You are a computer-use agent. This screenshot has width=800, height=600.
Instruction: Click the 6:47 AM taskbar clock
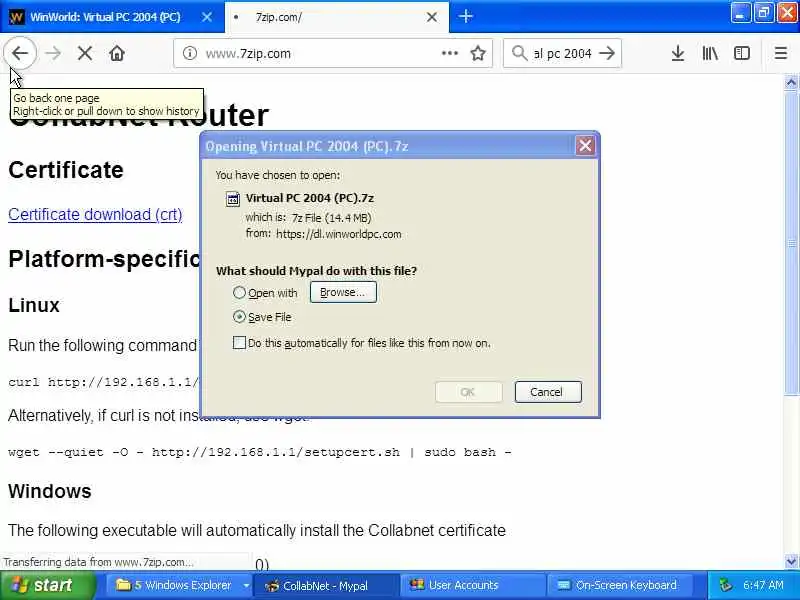pyautogui.click(x=763, y=585)
